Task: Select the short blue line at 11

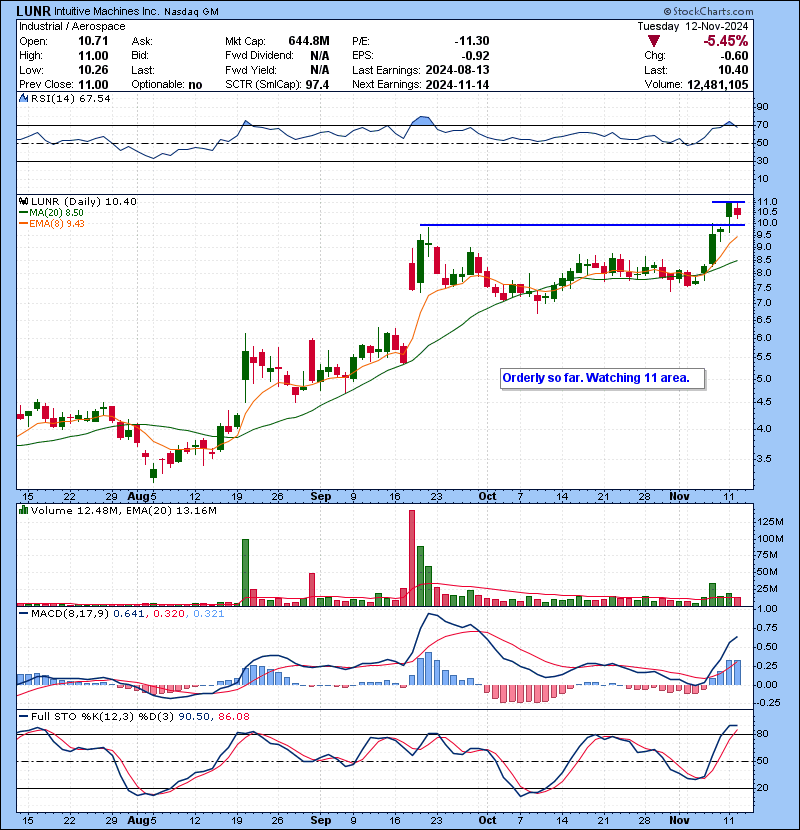Action: pos(728,202)
